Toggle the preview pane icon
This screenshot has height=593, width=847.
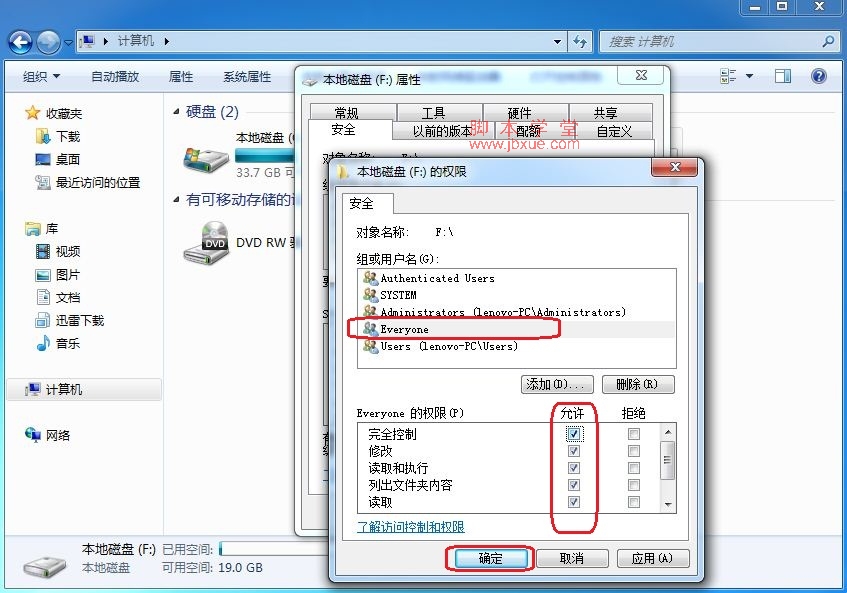(782, 76)
